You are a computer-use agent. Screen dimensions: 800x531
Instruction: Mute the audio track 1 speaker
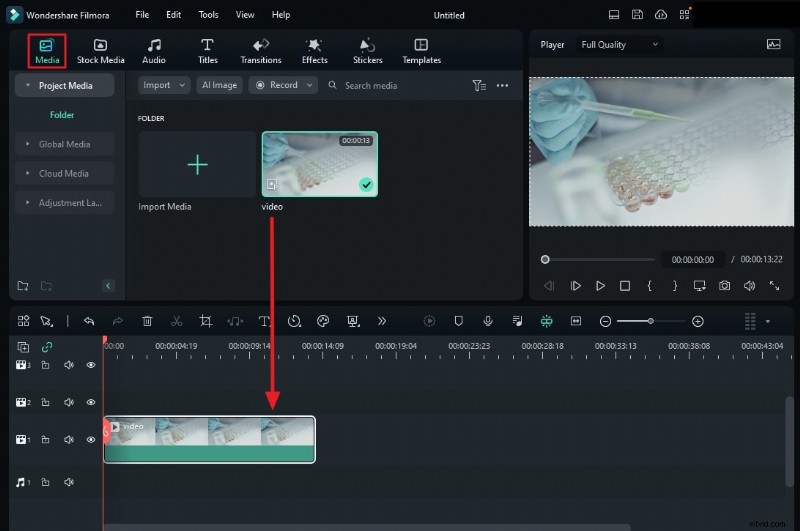tap(69, 482)
